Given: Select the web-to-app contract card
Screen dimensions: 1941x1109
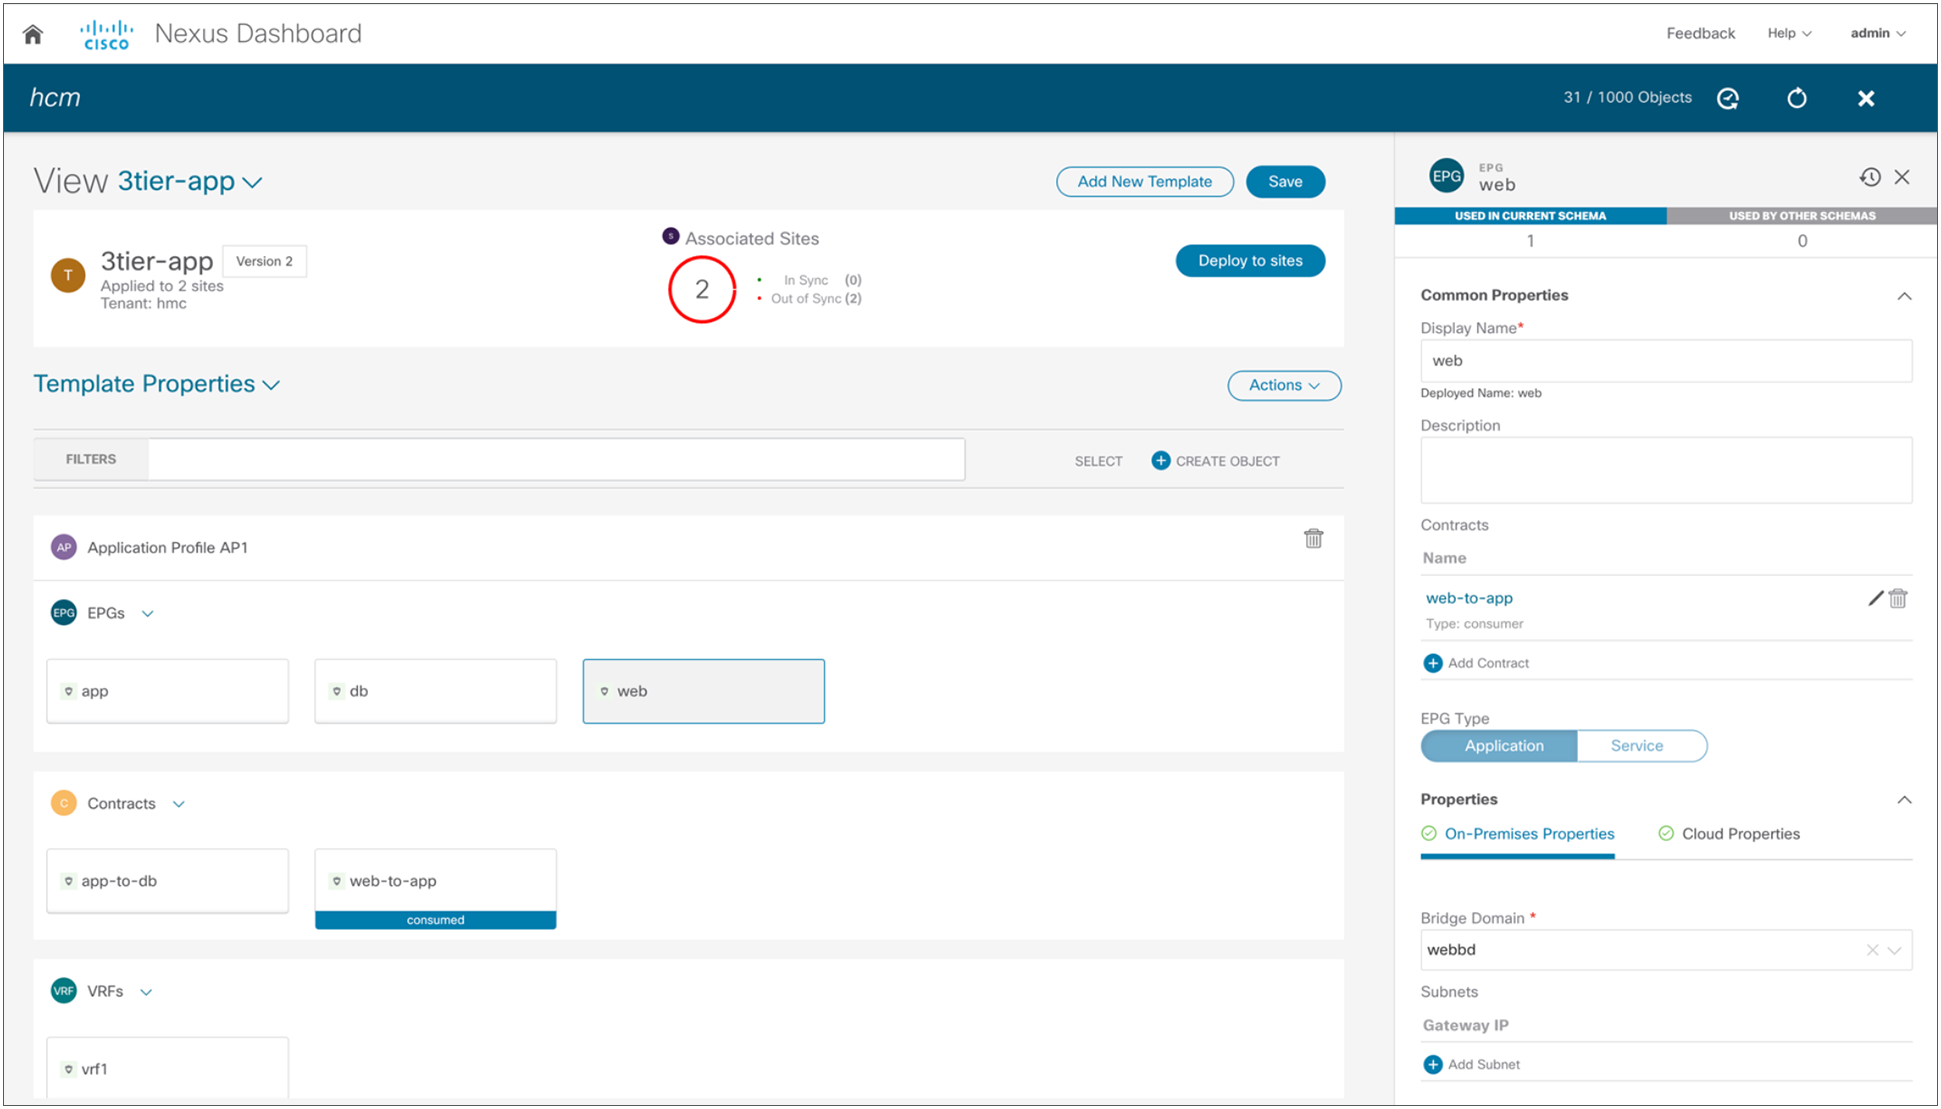Looking at the screenshot, I should tap(435, 889).
